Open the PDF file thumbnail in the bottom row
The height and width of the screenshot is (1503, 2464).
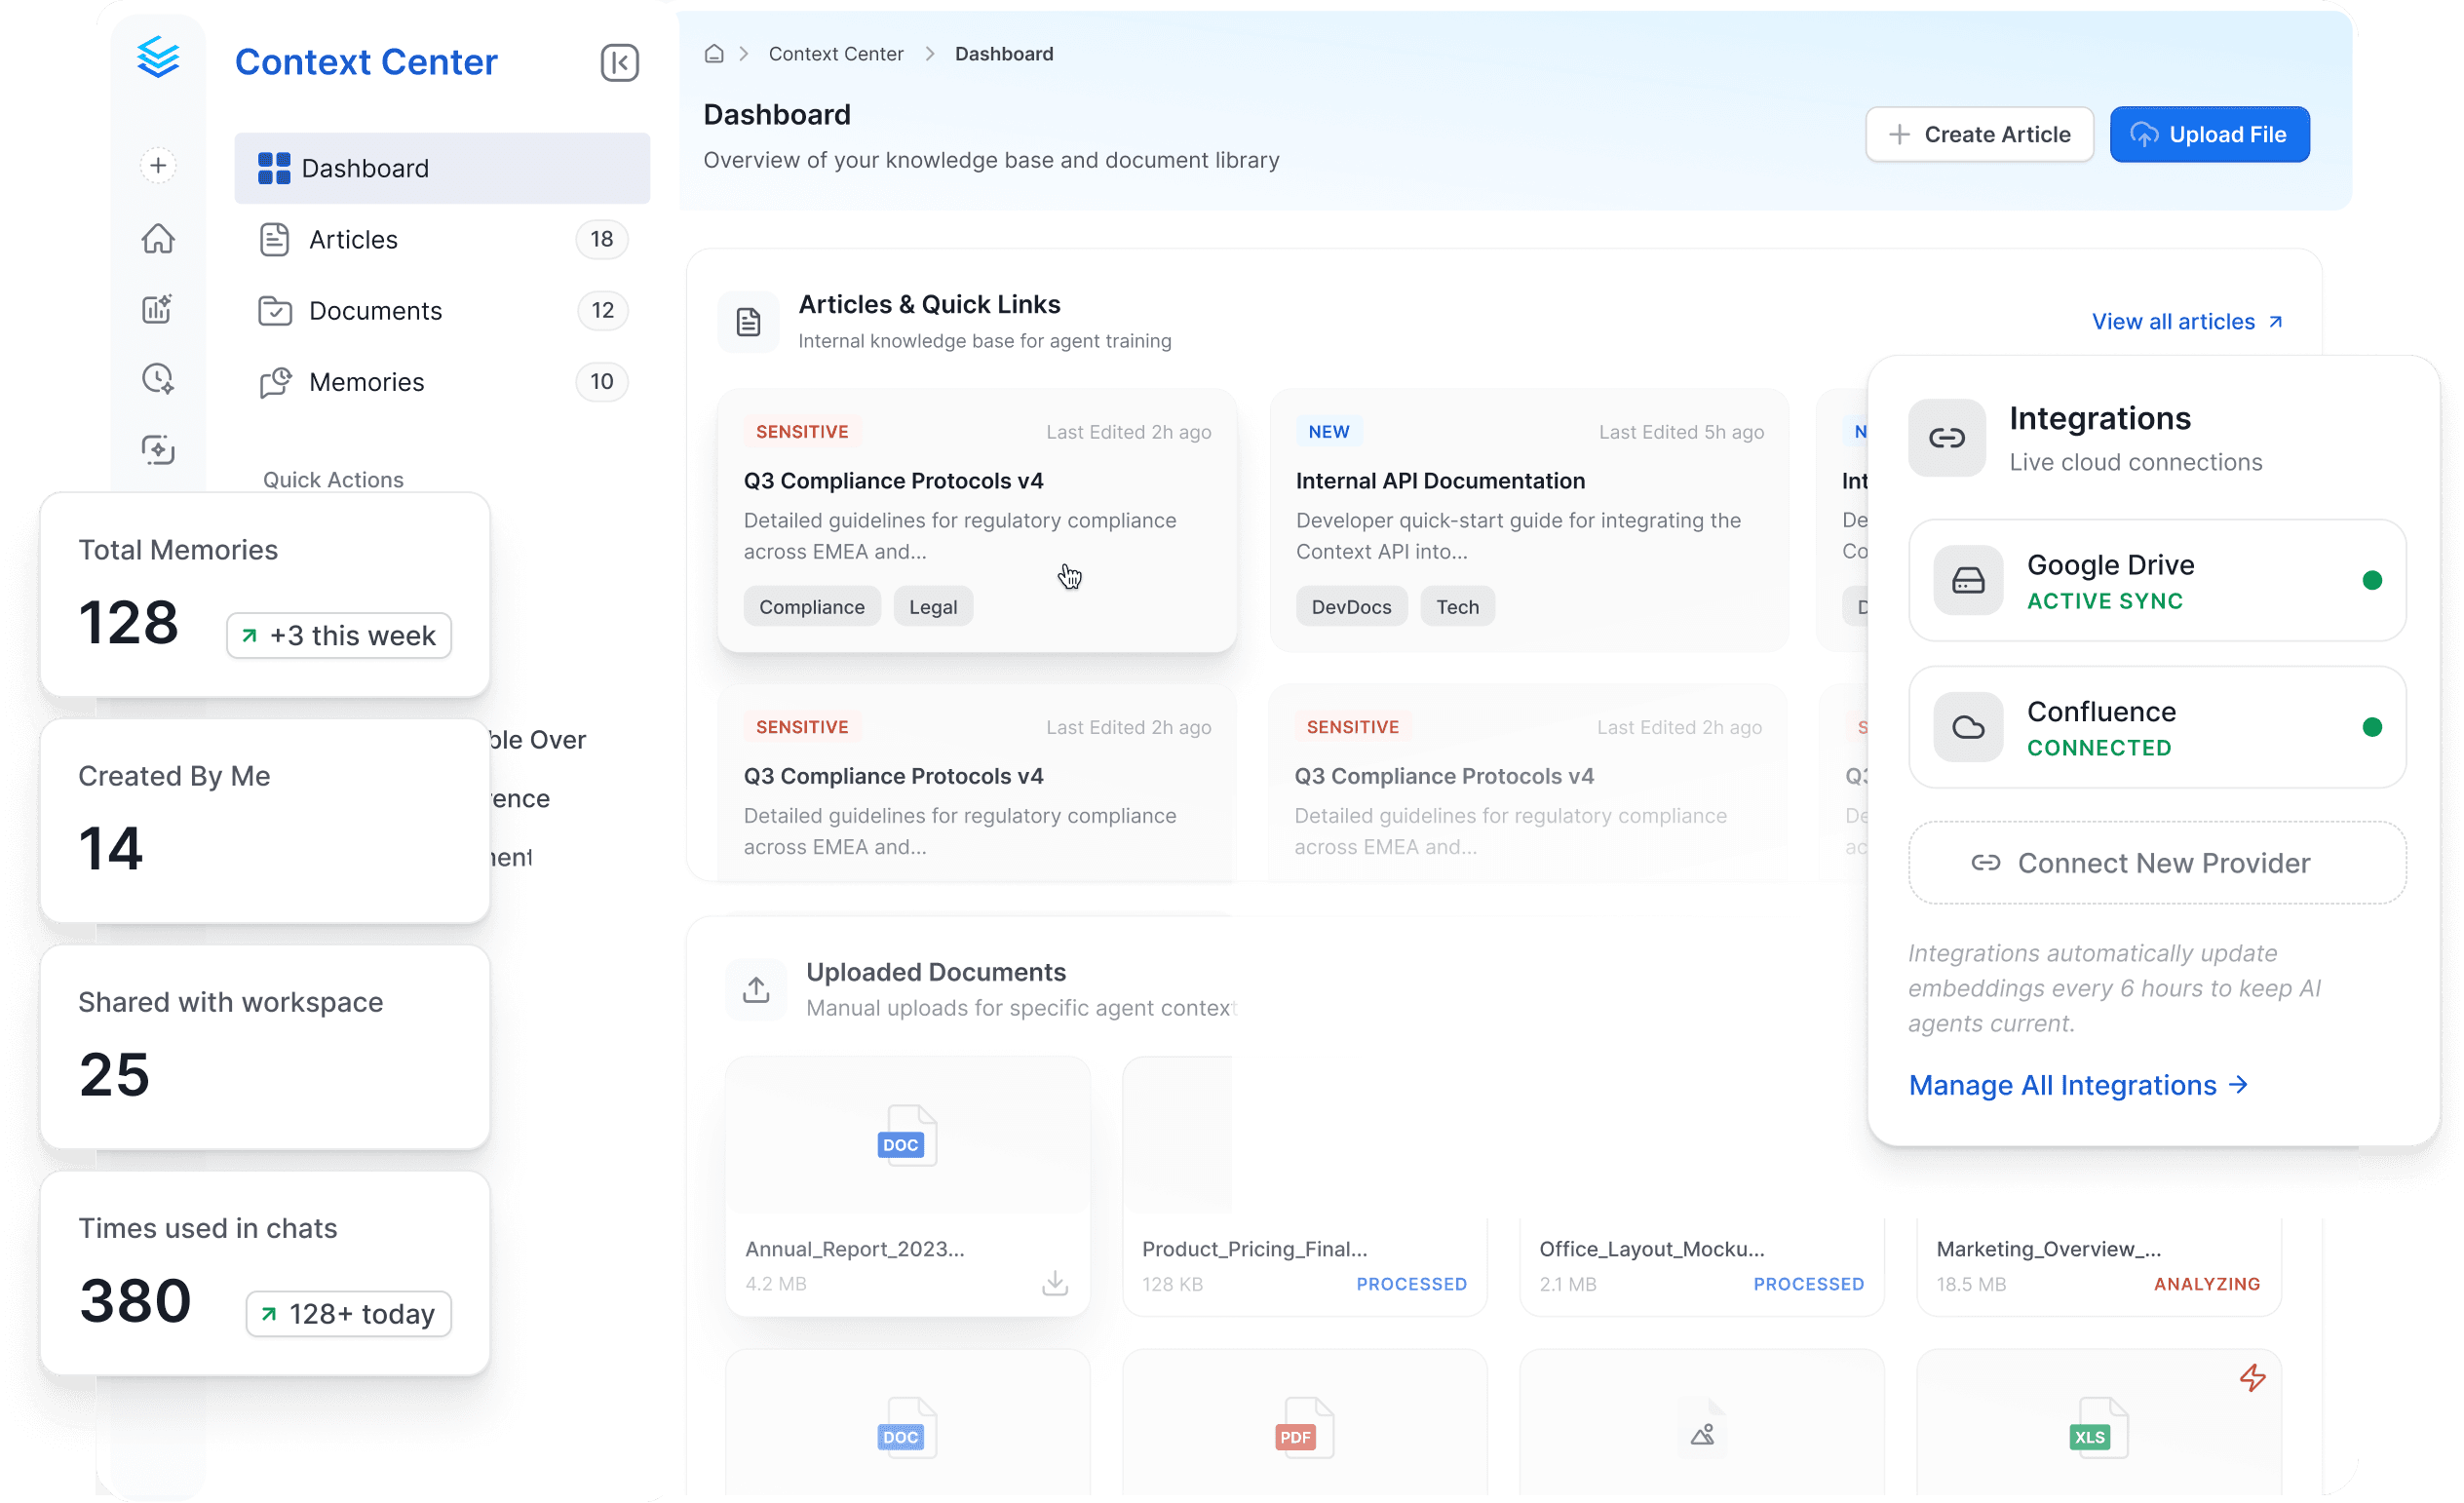[x=1304, y=1428]
